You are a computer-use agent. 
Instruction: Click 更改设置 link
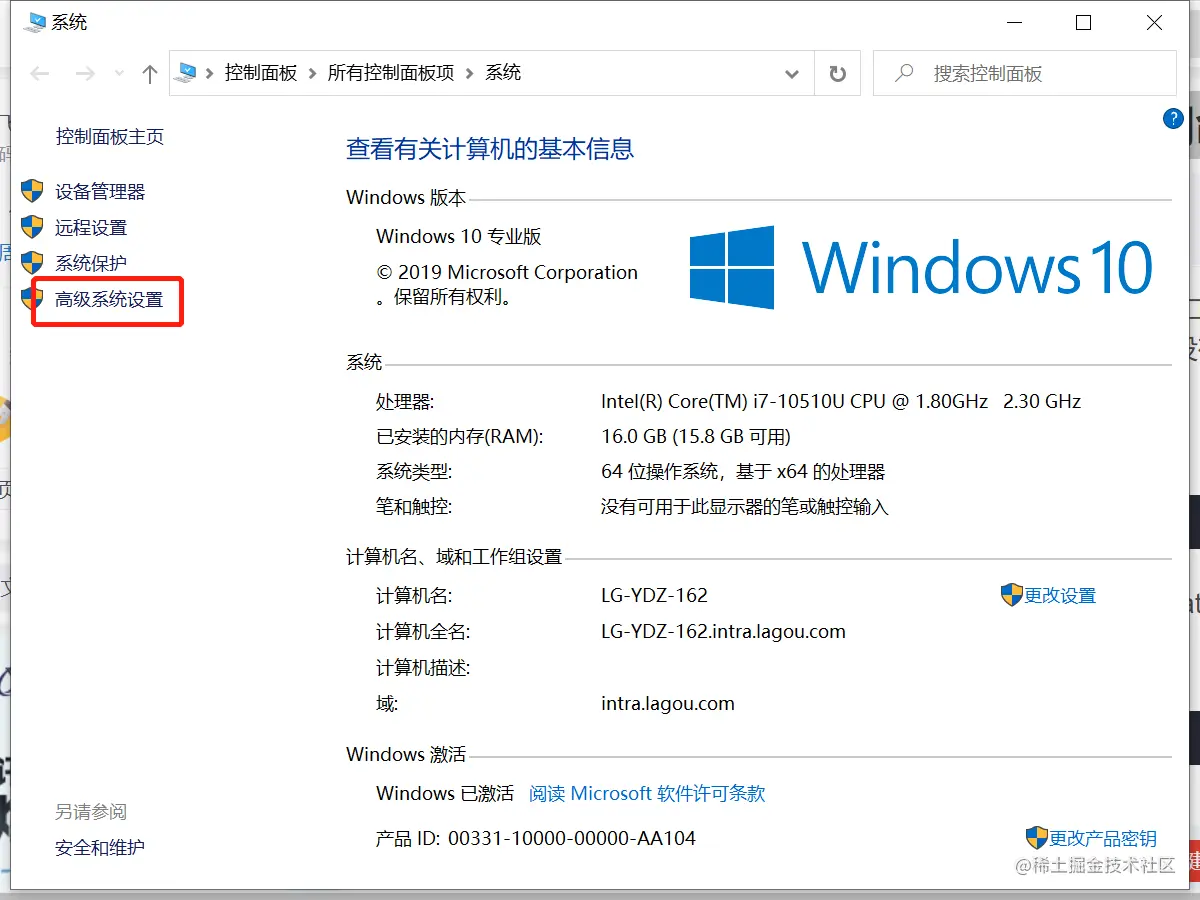pyautogui.click(x=1060, y=595)
